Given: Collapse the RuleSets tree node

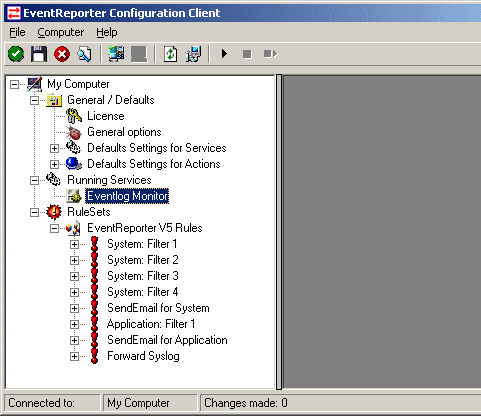Looking at the screenshot, I should (34, 212).
